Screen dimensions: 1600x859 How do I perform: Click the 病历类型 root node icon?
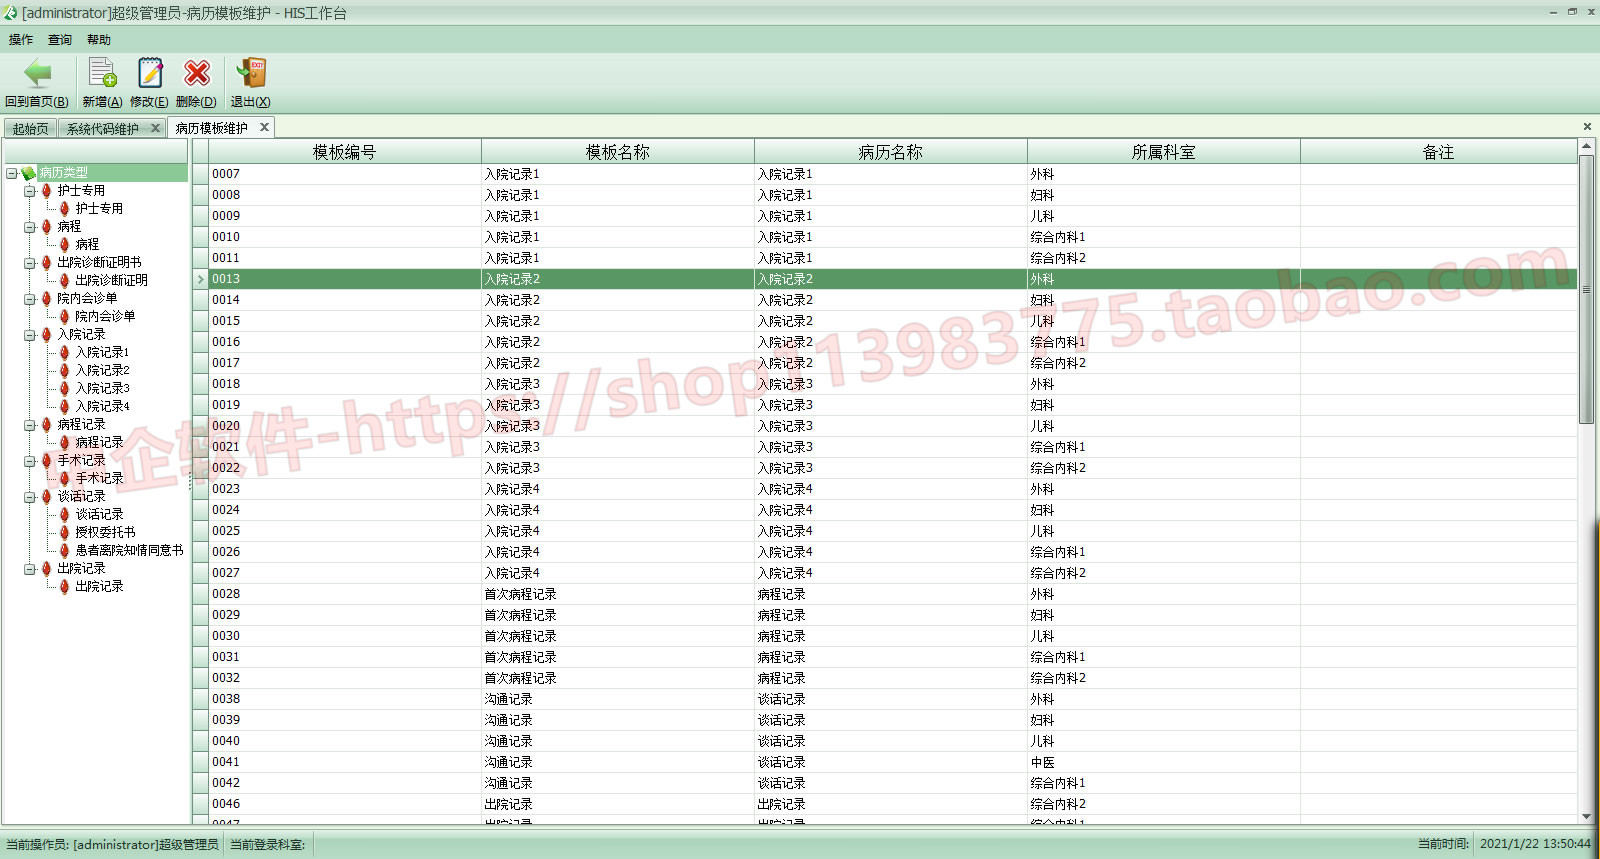[28, 173]
